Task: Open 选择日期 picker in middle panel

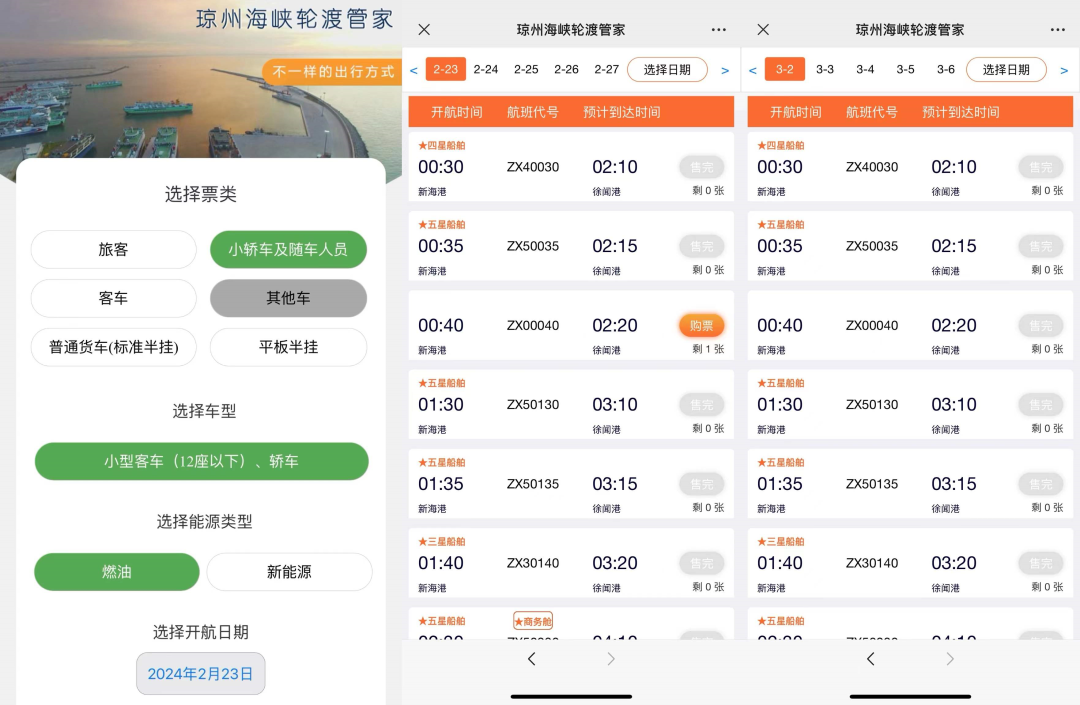Action: 667,70
